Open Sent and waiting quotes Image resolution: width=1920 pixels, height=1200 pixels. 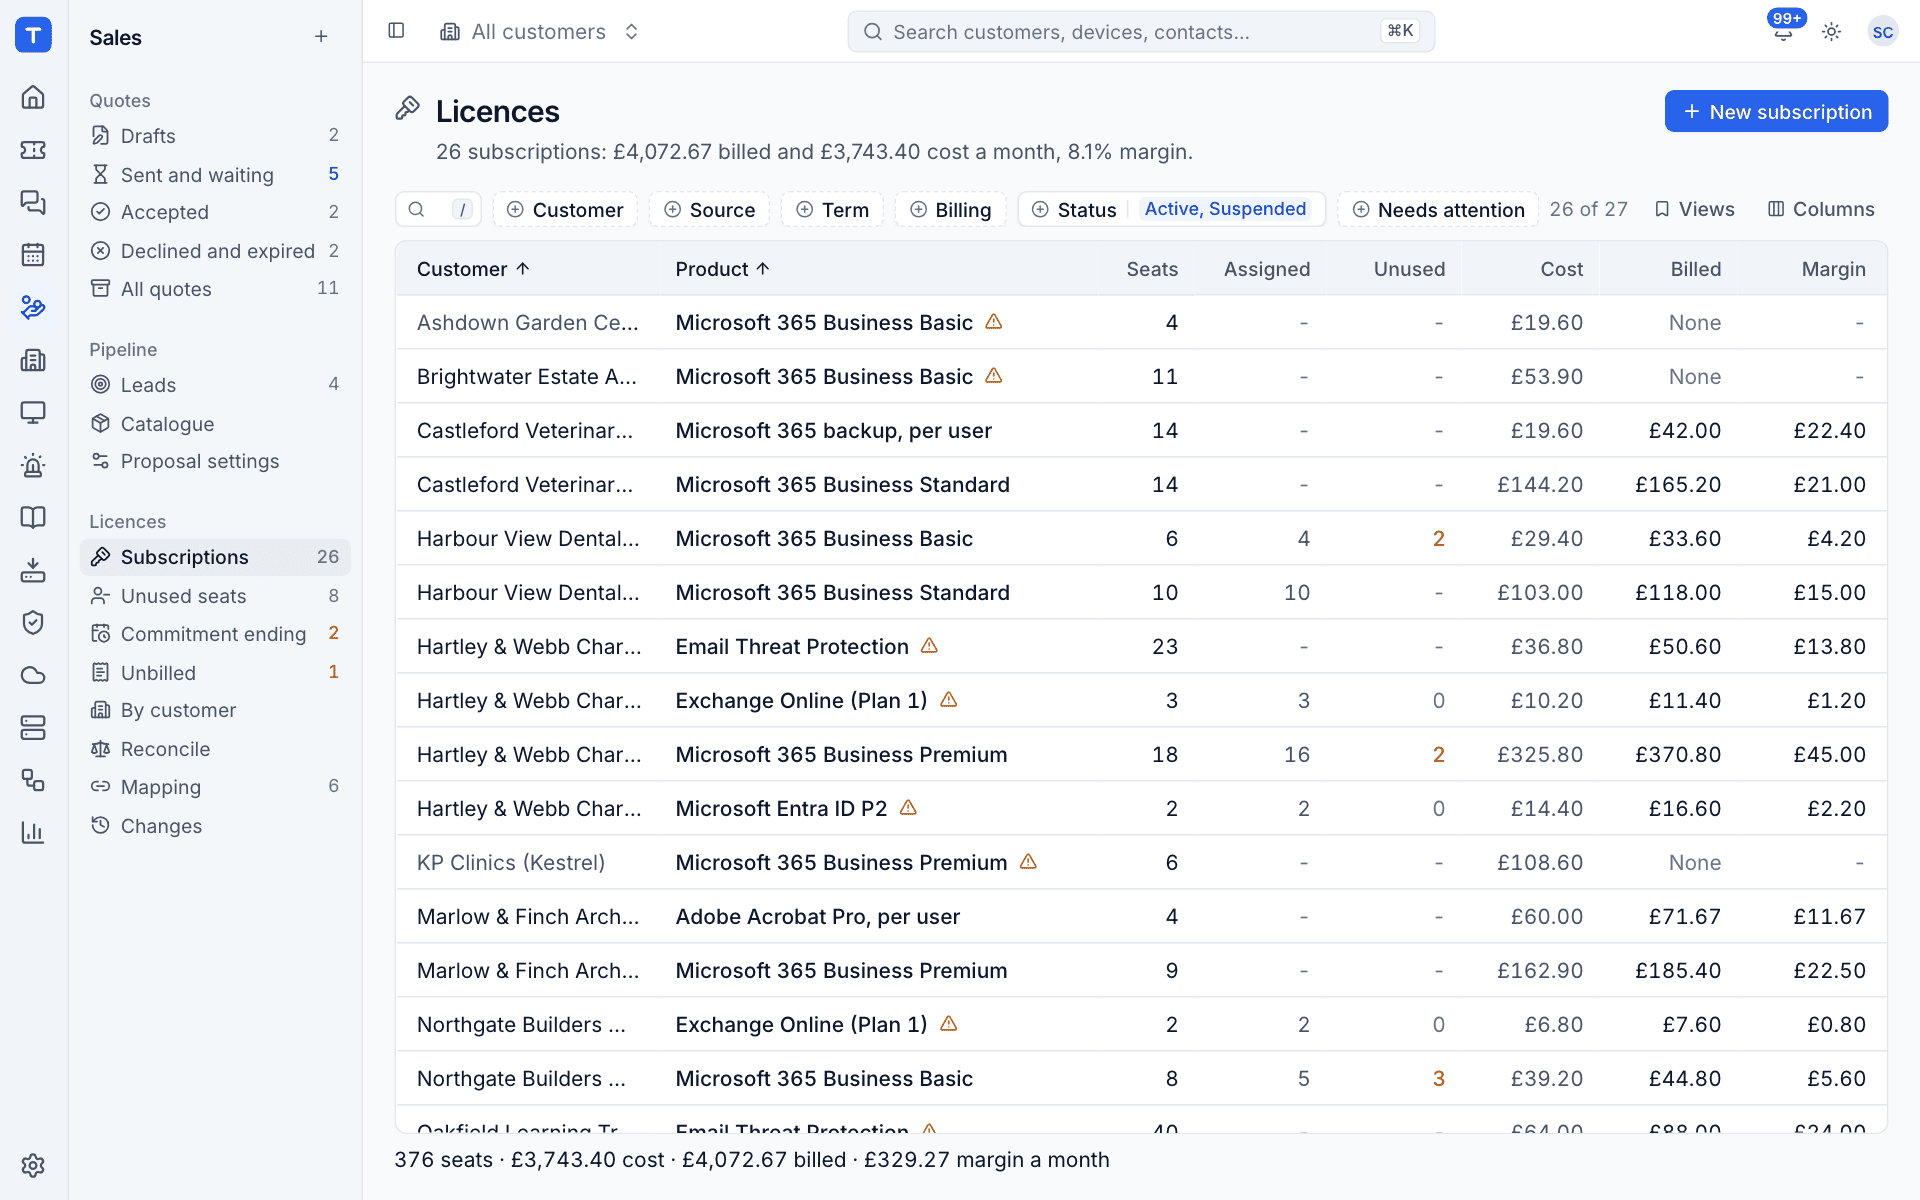click(x=215, y=175)
